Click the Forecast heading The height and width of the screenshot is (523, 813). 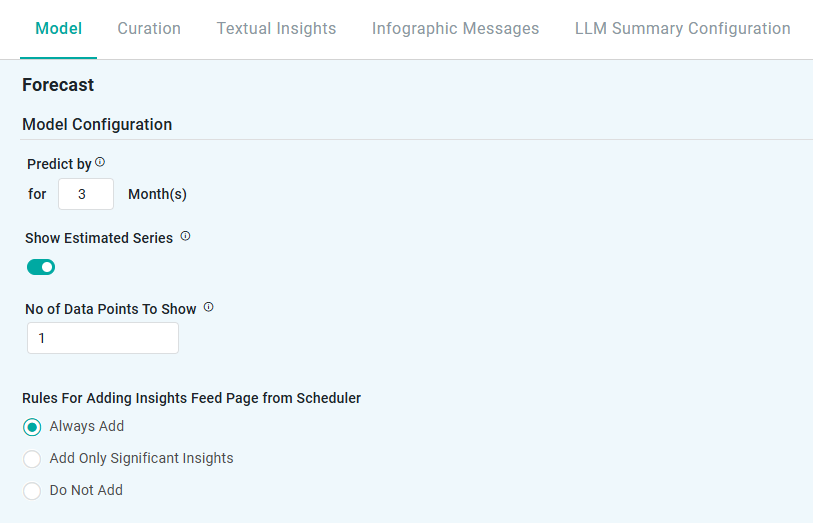point(58,85)
